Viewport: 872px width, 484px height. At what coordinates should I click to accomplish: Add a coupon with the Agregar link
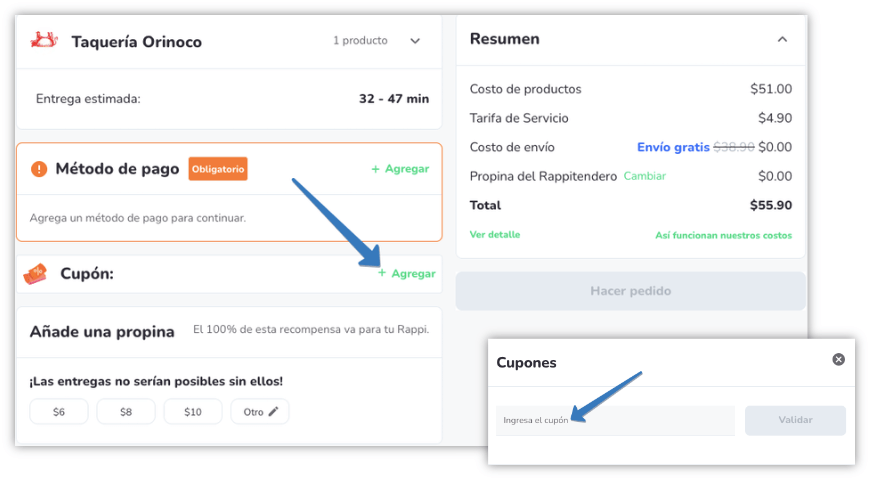tap(407, 273)
